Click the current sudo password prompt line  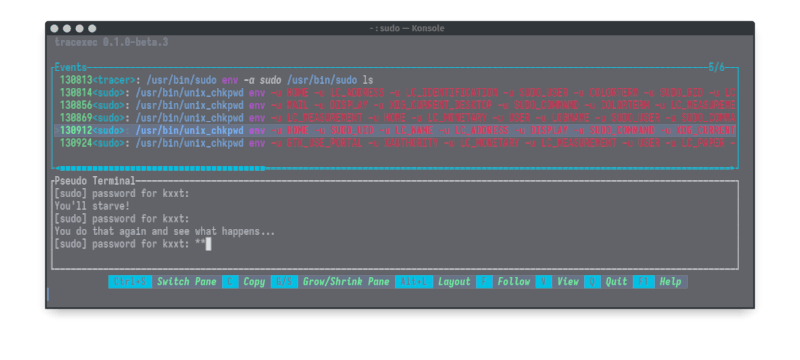[x=133, y=244]
